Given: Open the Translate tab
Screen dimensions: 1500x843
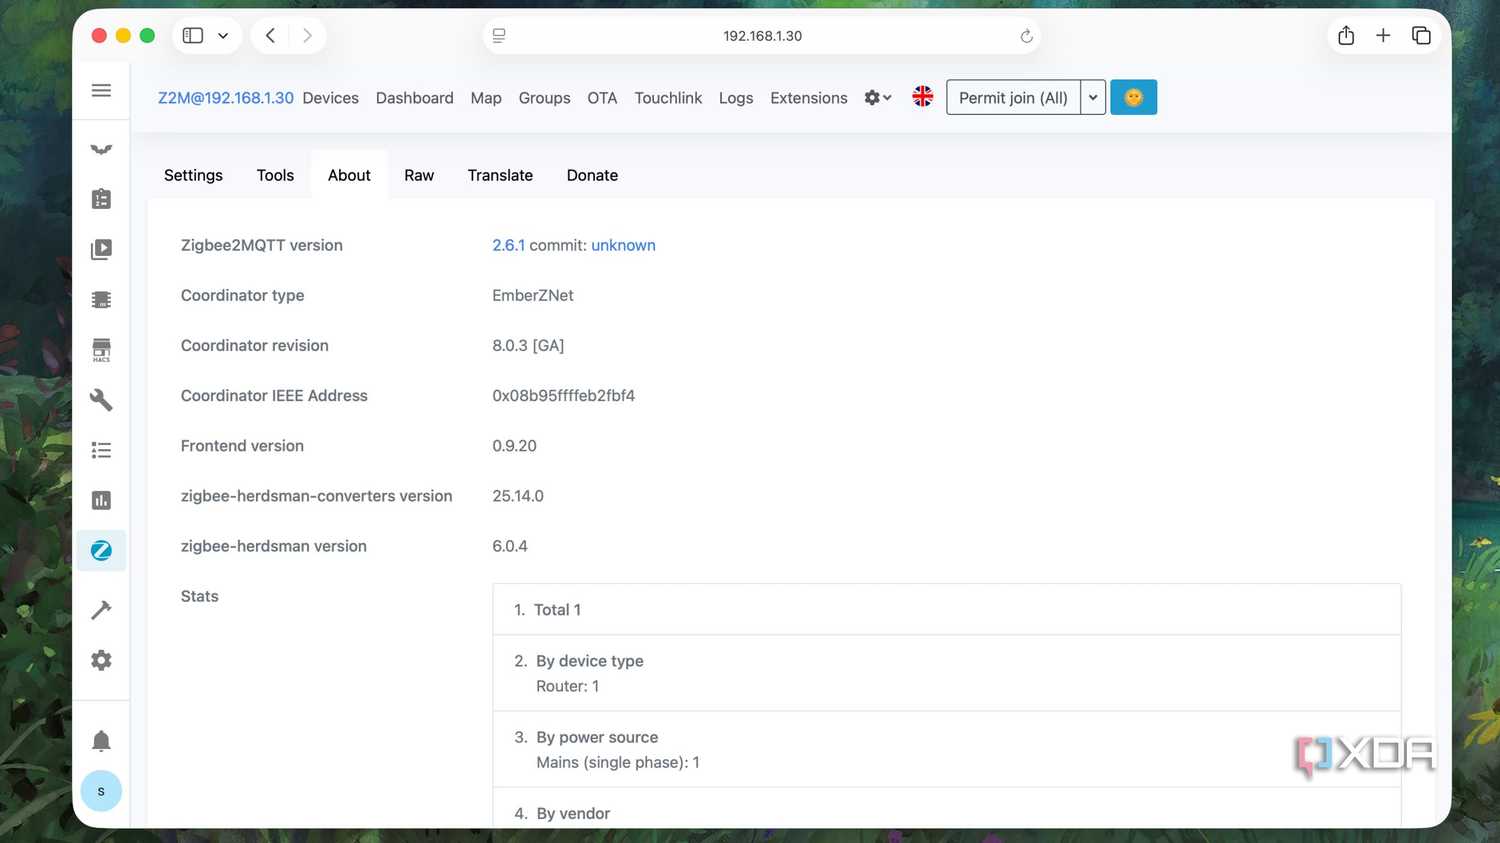Looking at the screenshot, I should tap(500, 175).
